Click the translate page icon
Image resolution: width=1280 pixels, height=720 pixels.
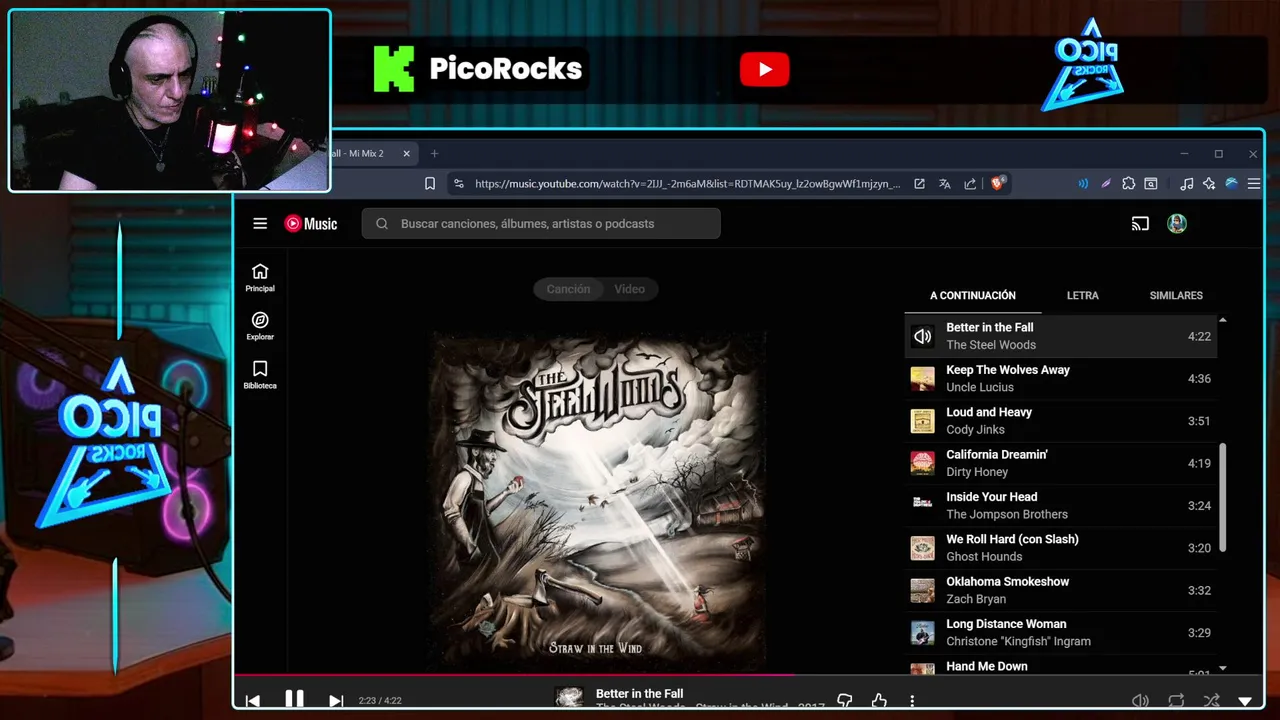pyautogui.click(x=944, y=184)
